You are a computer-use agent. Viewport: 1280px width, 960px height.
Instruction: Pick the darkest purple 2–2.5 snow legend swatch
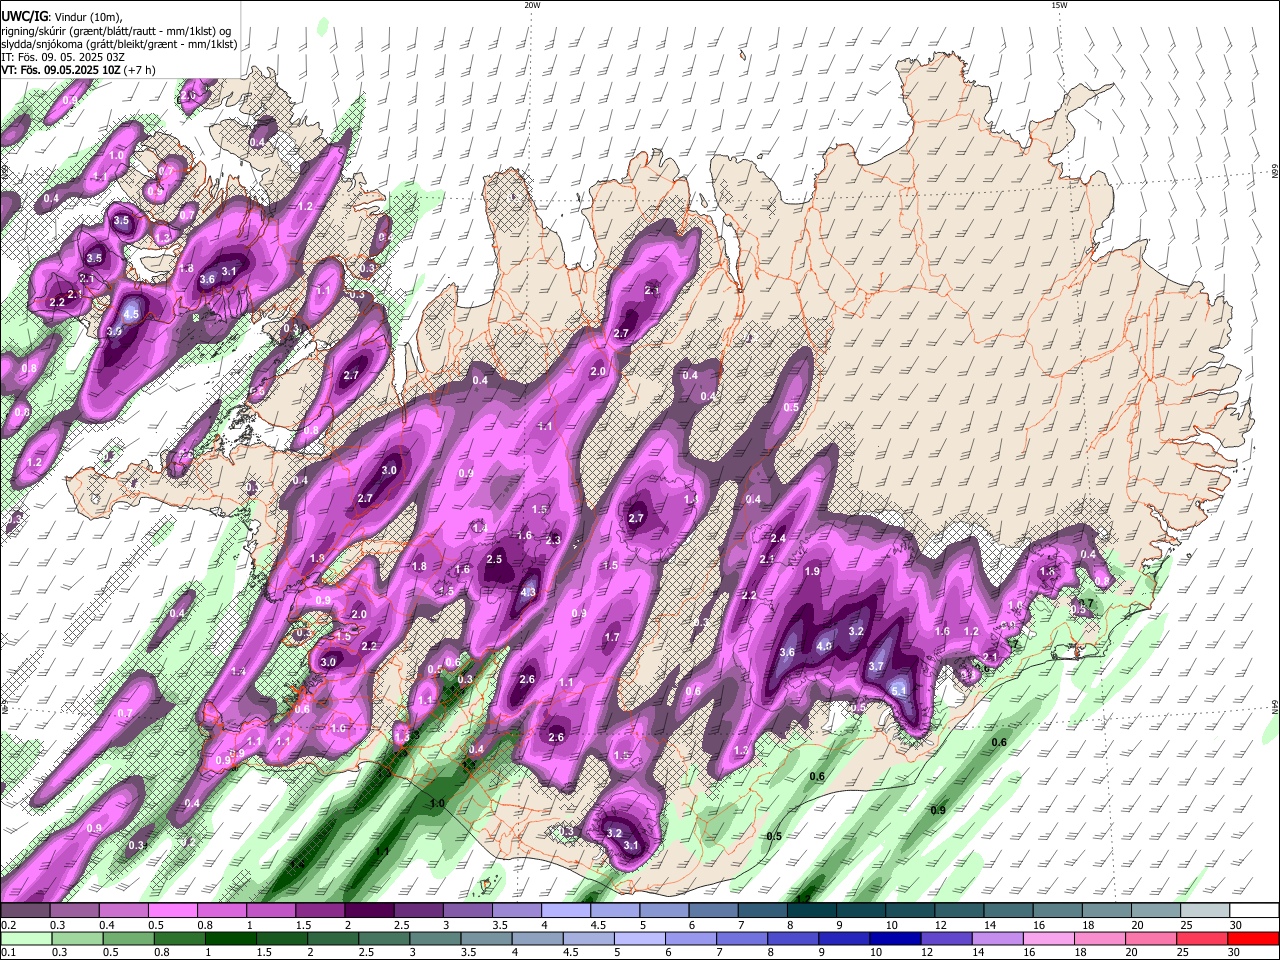(368, 911)
